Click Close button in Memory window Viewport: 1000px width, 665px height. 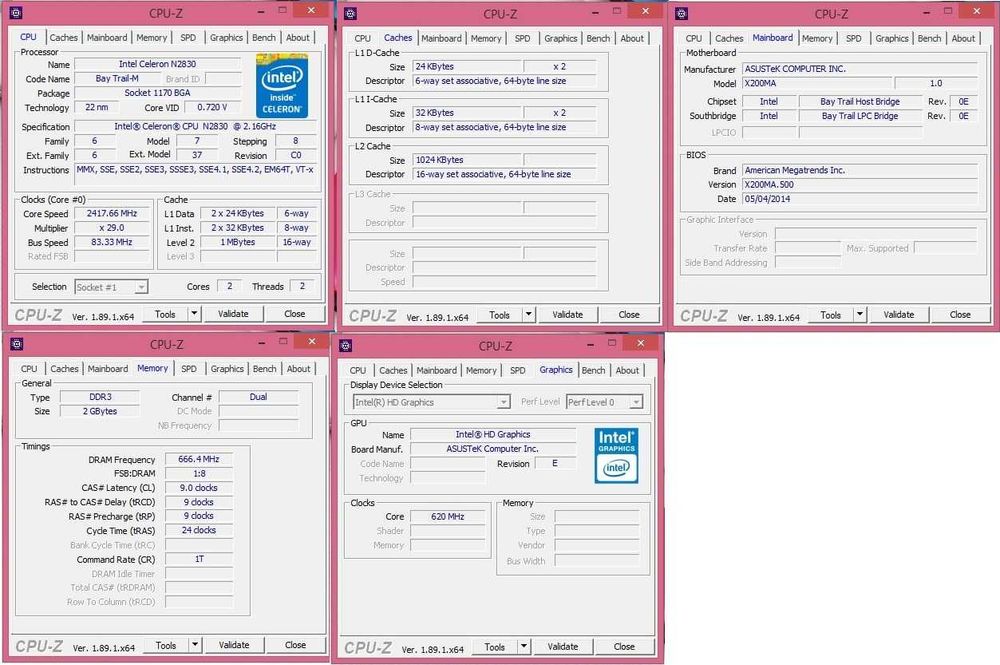[295, 645]
